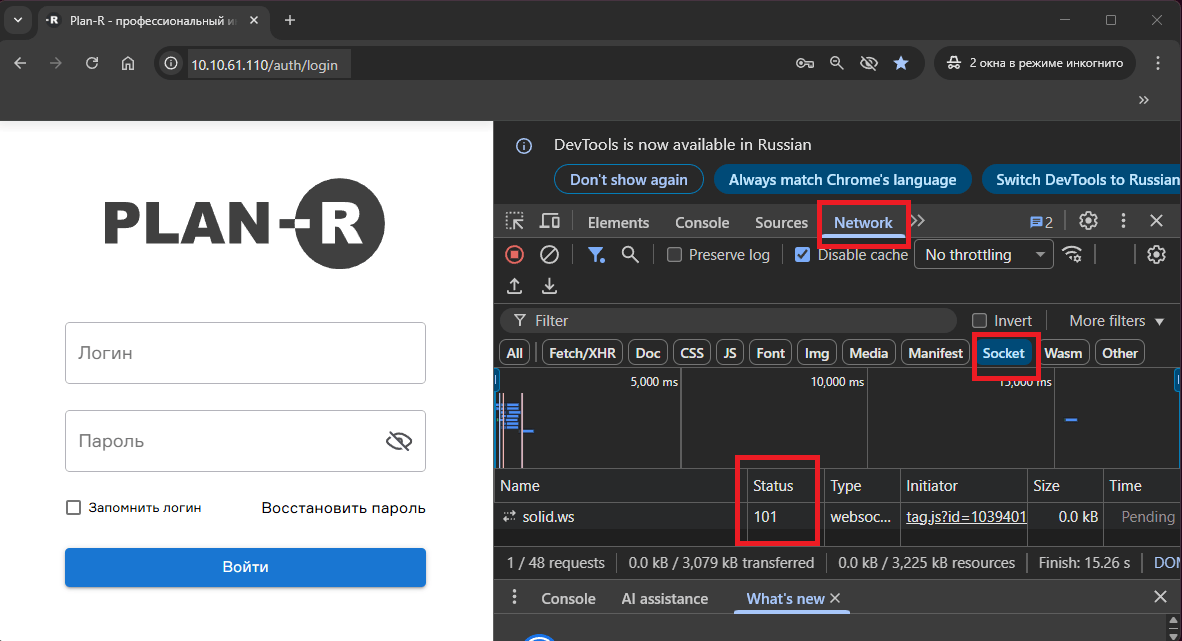1182x641 pixels.
Task: Click the import HAR upload icon
Action: point(514,286)
